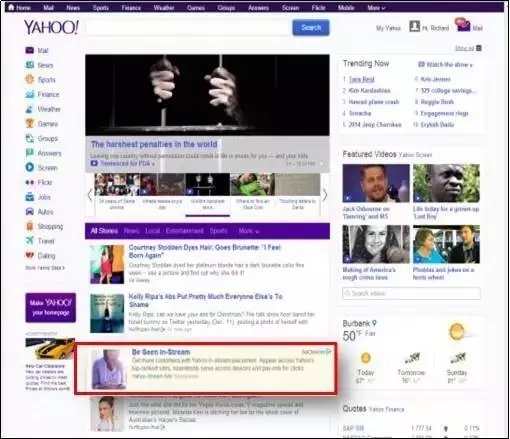The width and height of the screenshot is (510, 439).
Task: Open Watch the show dropdown
Action: click(445, 65)
